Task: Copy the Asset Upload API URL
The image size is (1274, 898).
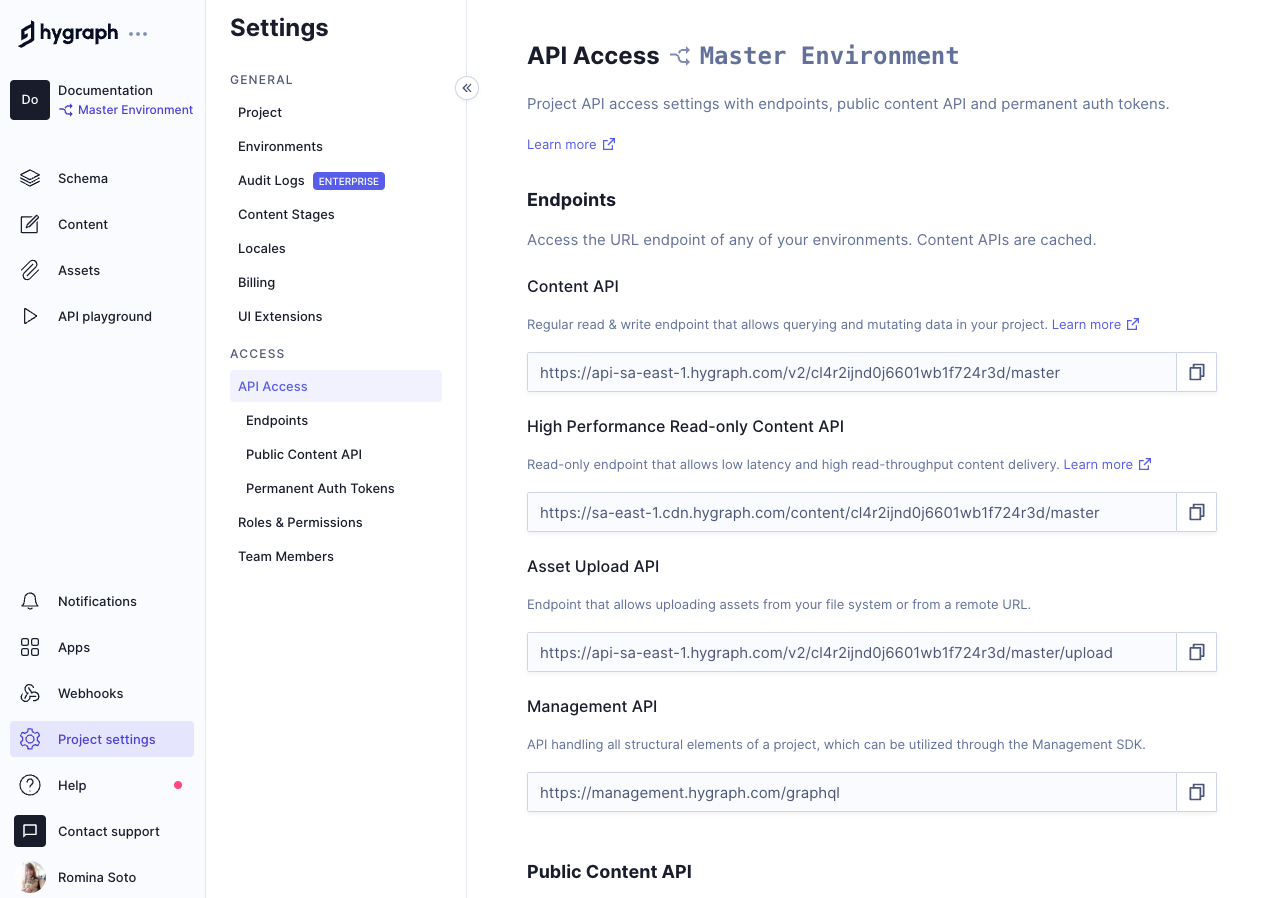Action: pos(1196,652)
